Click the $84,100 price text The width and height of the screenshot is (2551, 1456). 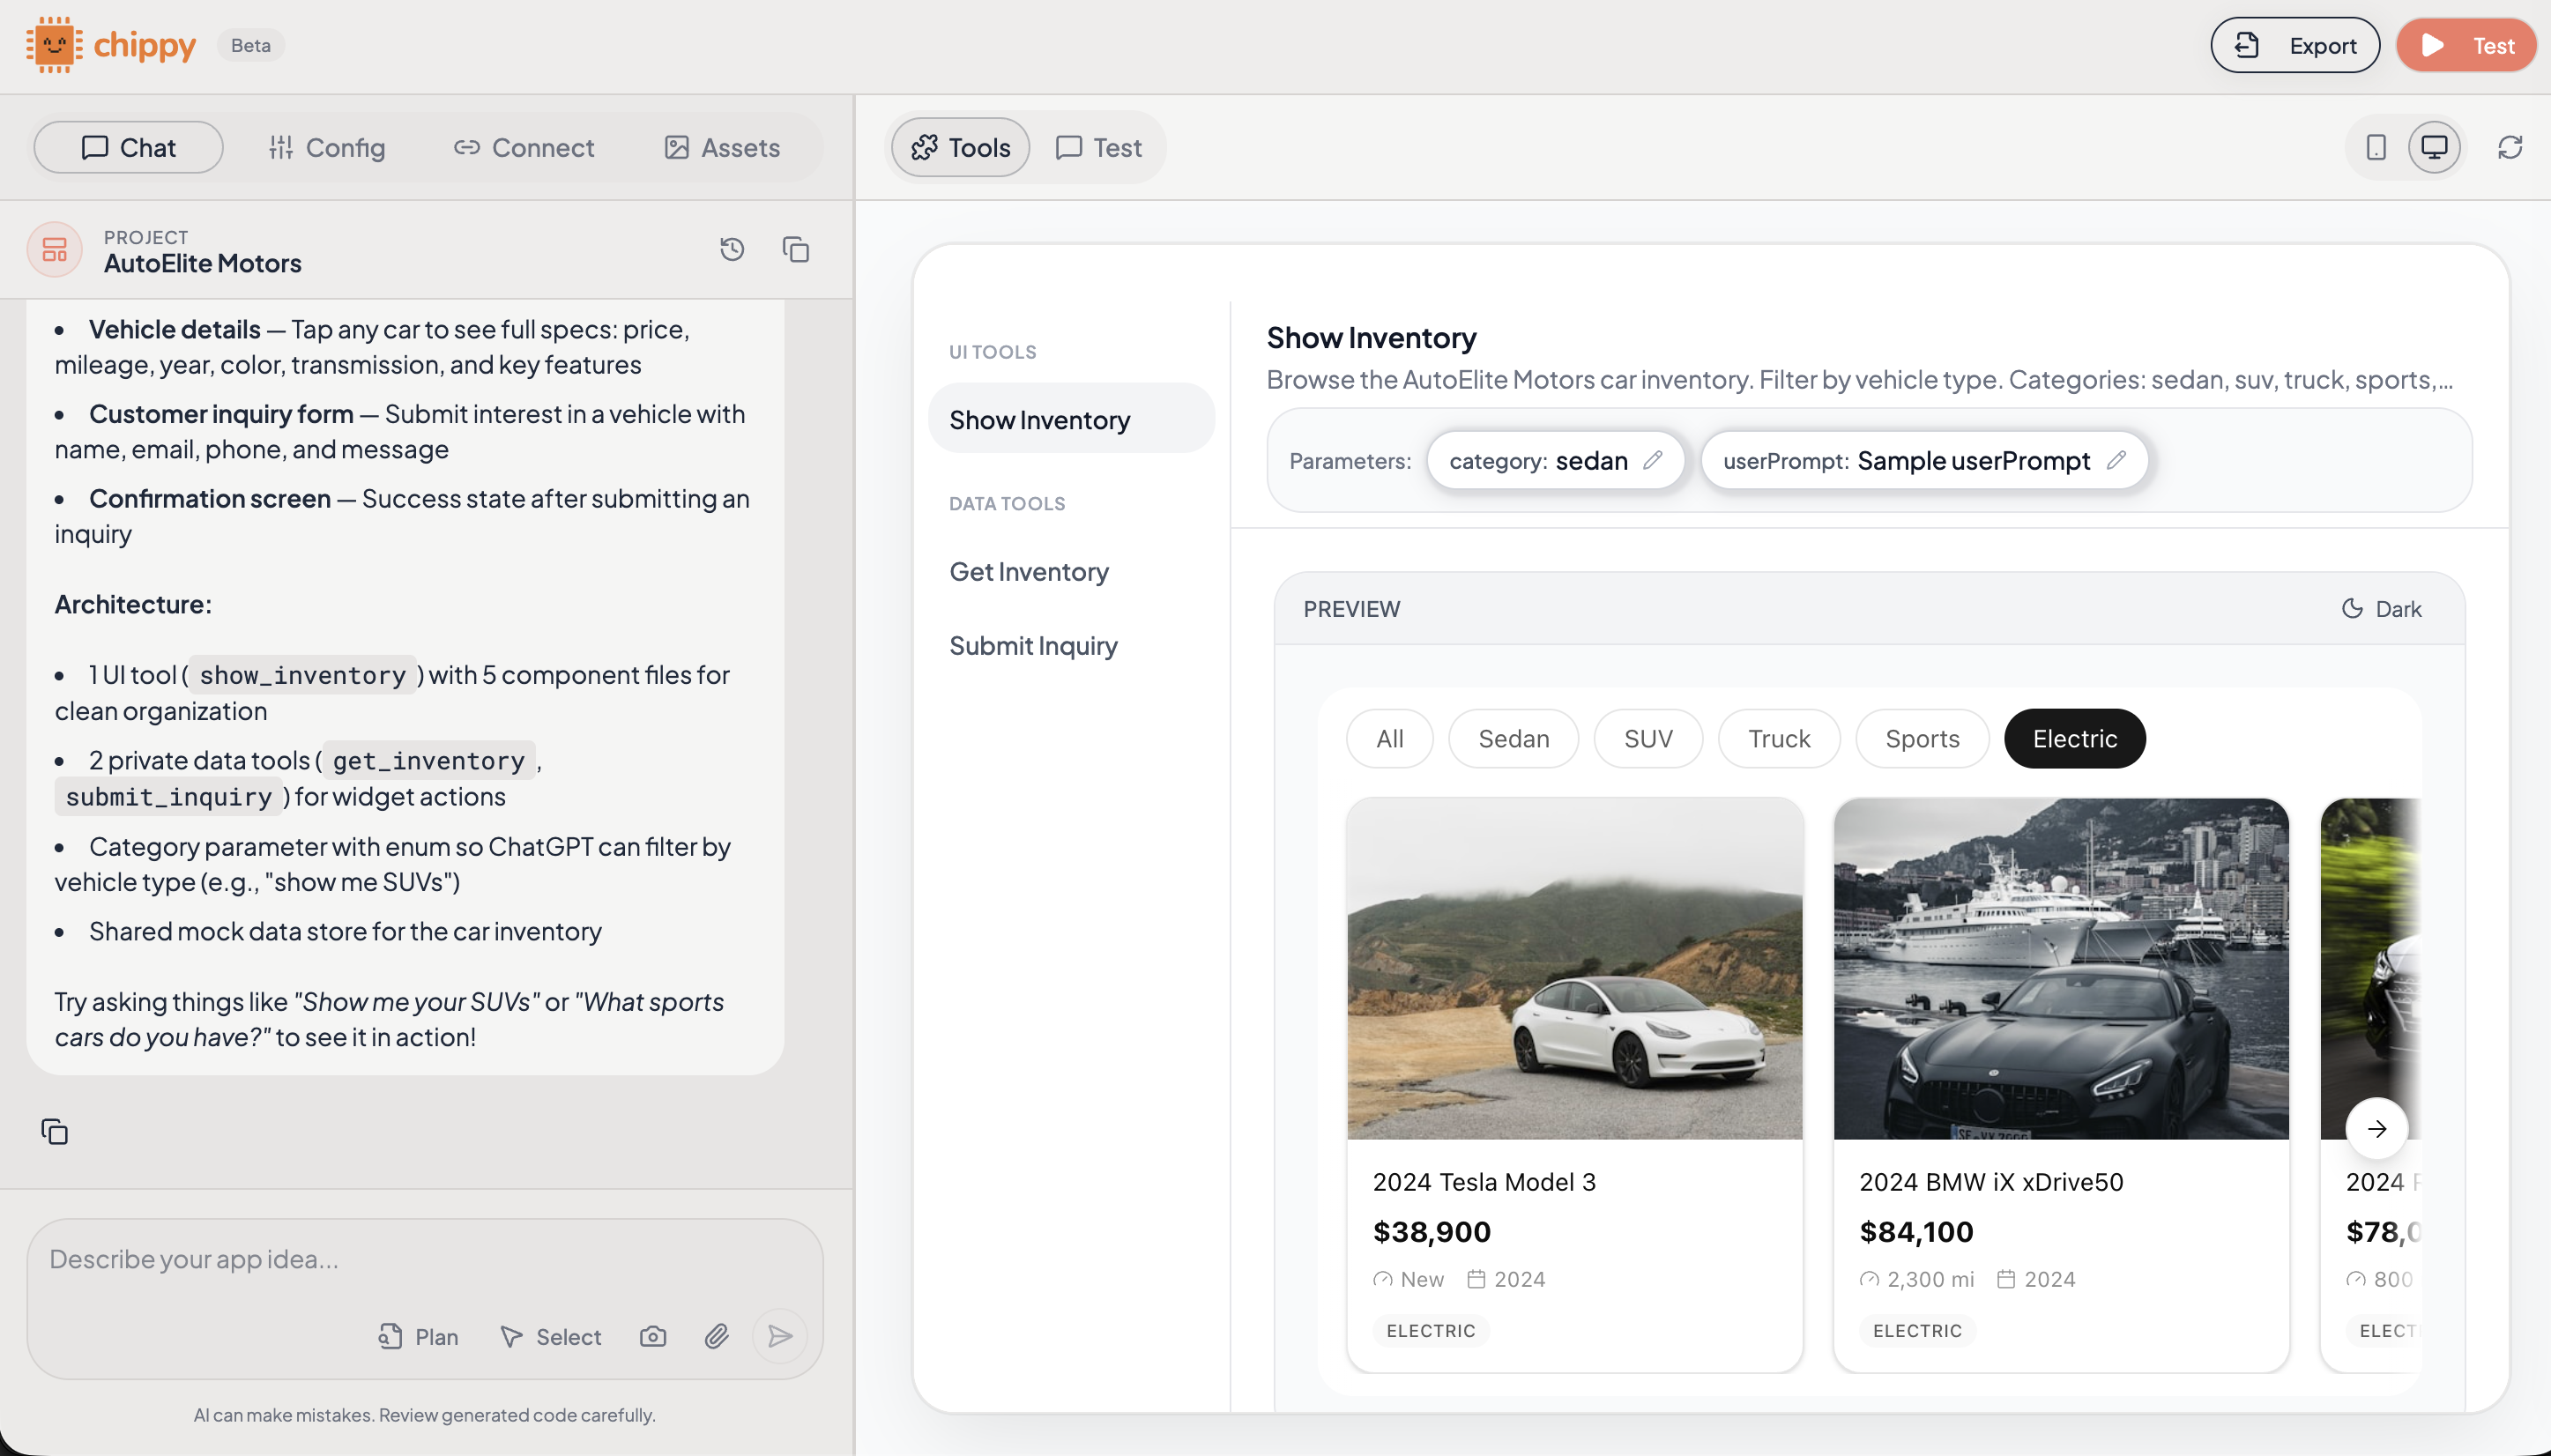(1916, 1232)
